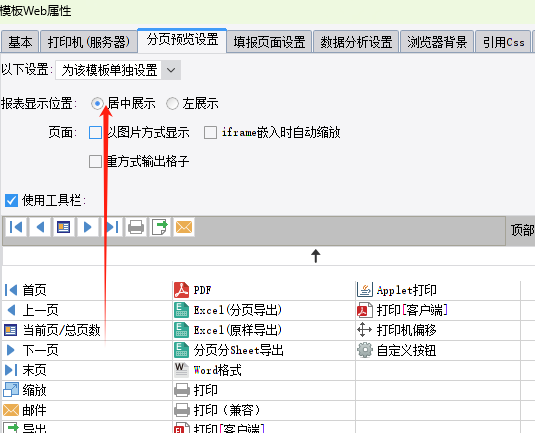
Task: Select the 下一页 icon in list
Action: [x=11, y=350]
